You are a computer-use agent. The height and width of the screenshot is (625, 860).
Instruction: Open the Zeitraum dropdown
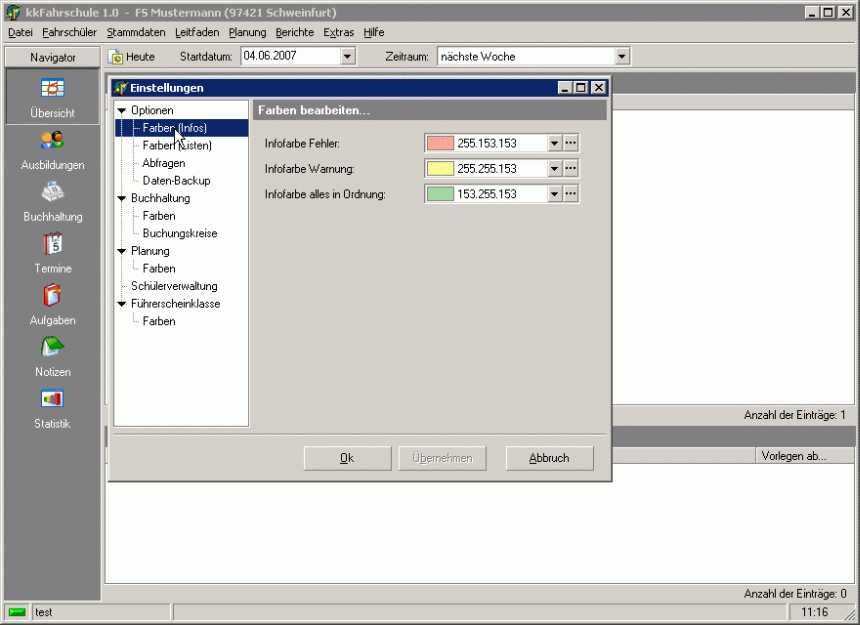tap(622, 57)
